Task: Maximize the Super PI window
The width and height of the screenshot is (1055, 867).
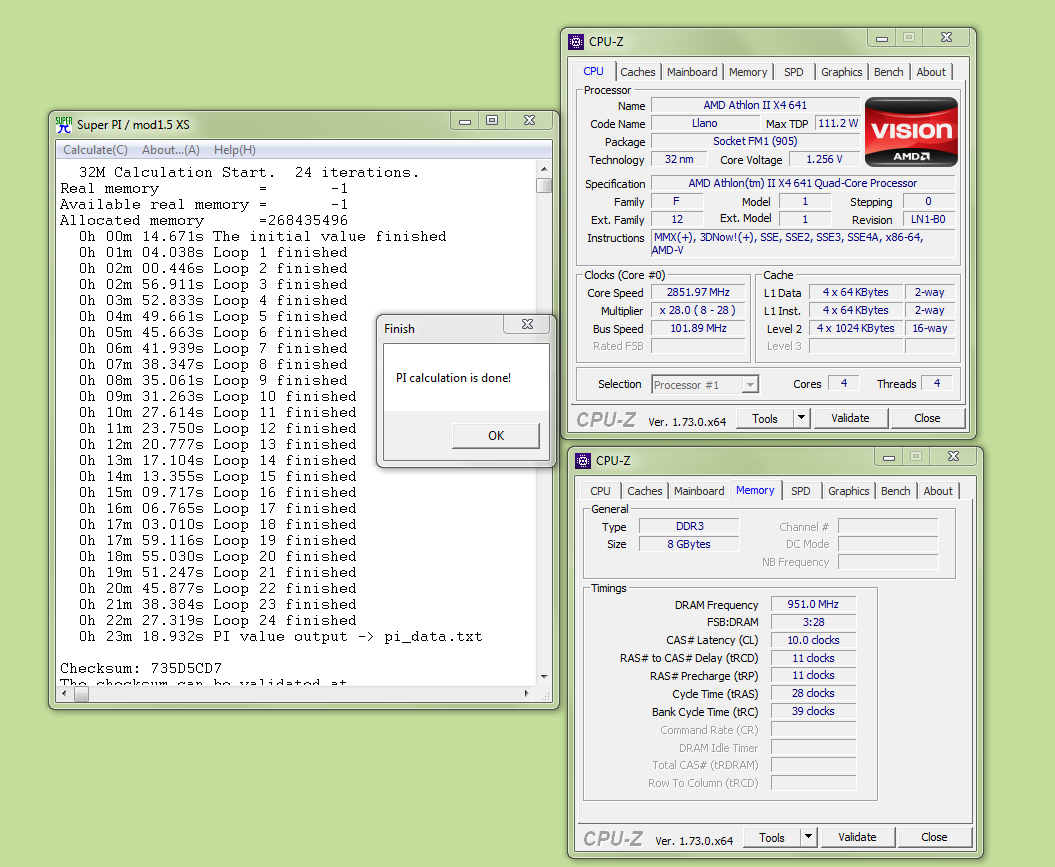Action: tap(493, 120)
